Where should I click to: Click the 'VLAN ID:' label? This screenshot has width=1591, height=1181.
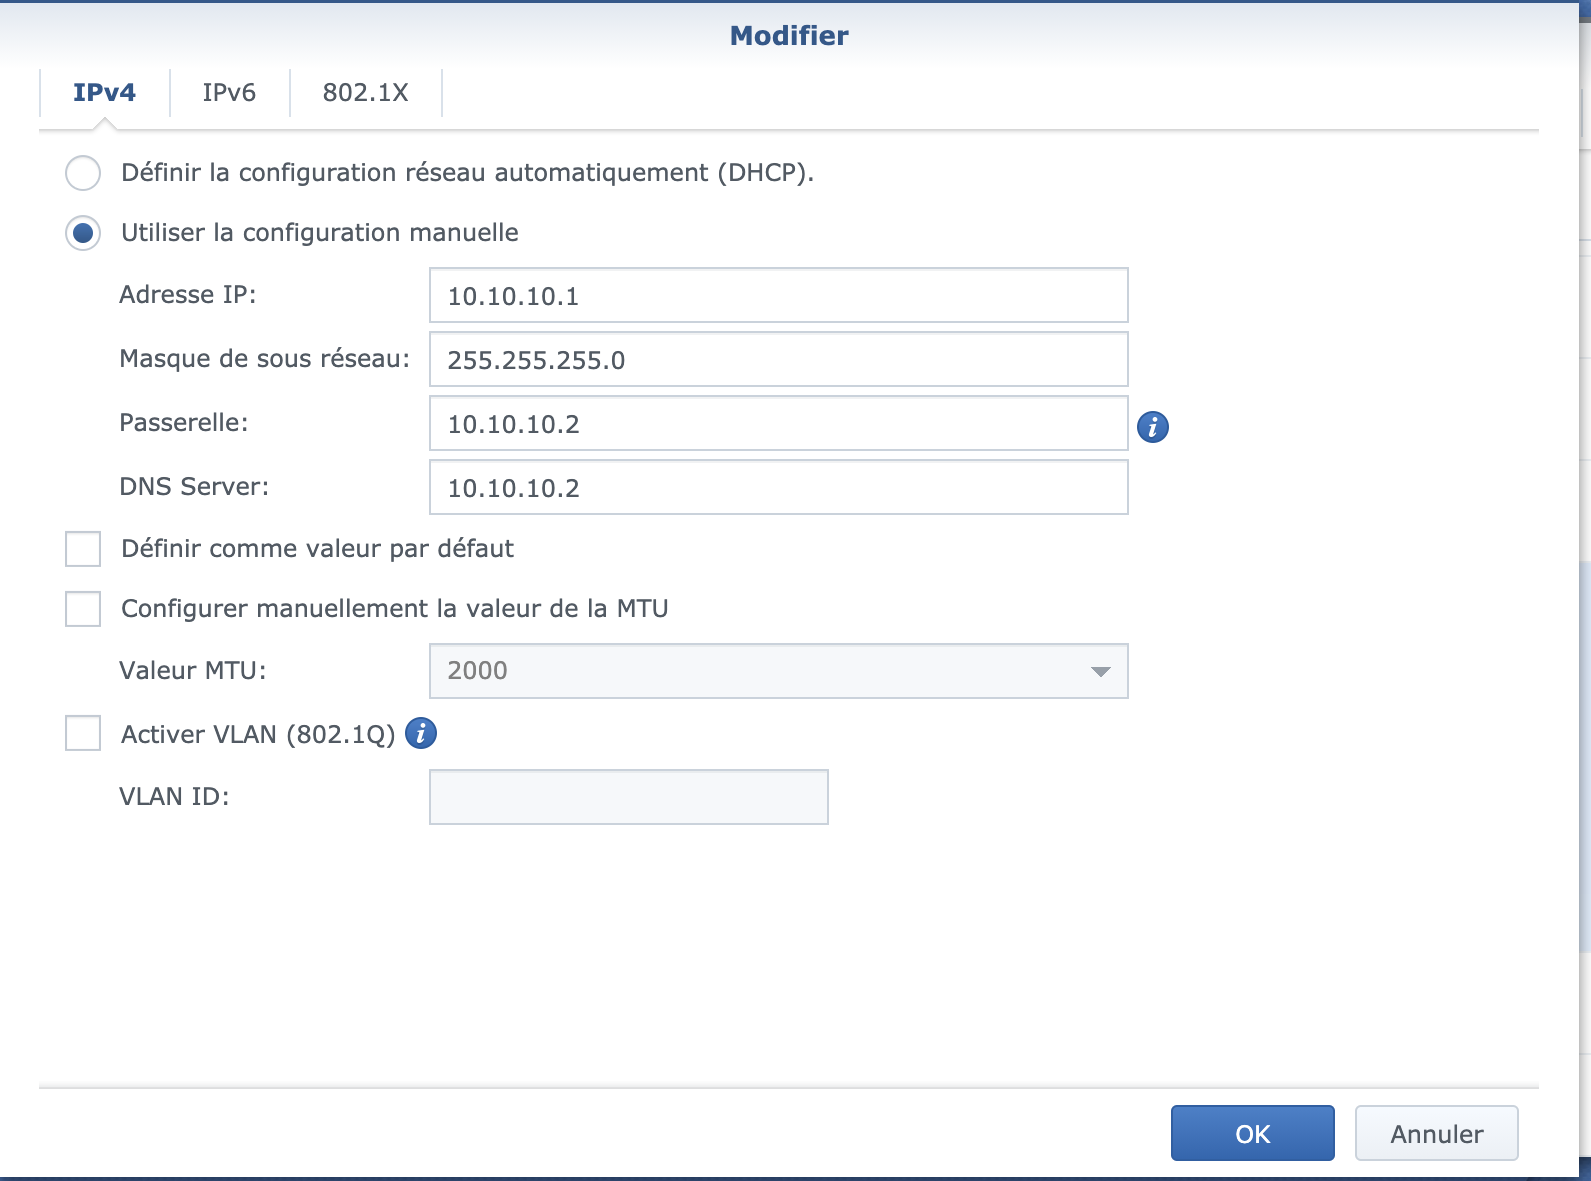(x=174, y=797)
